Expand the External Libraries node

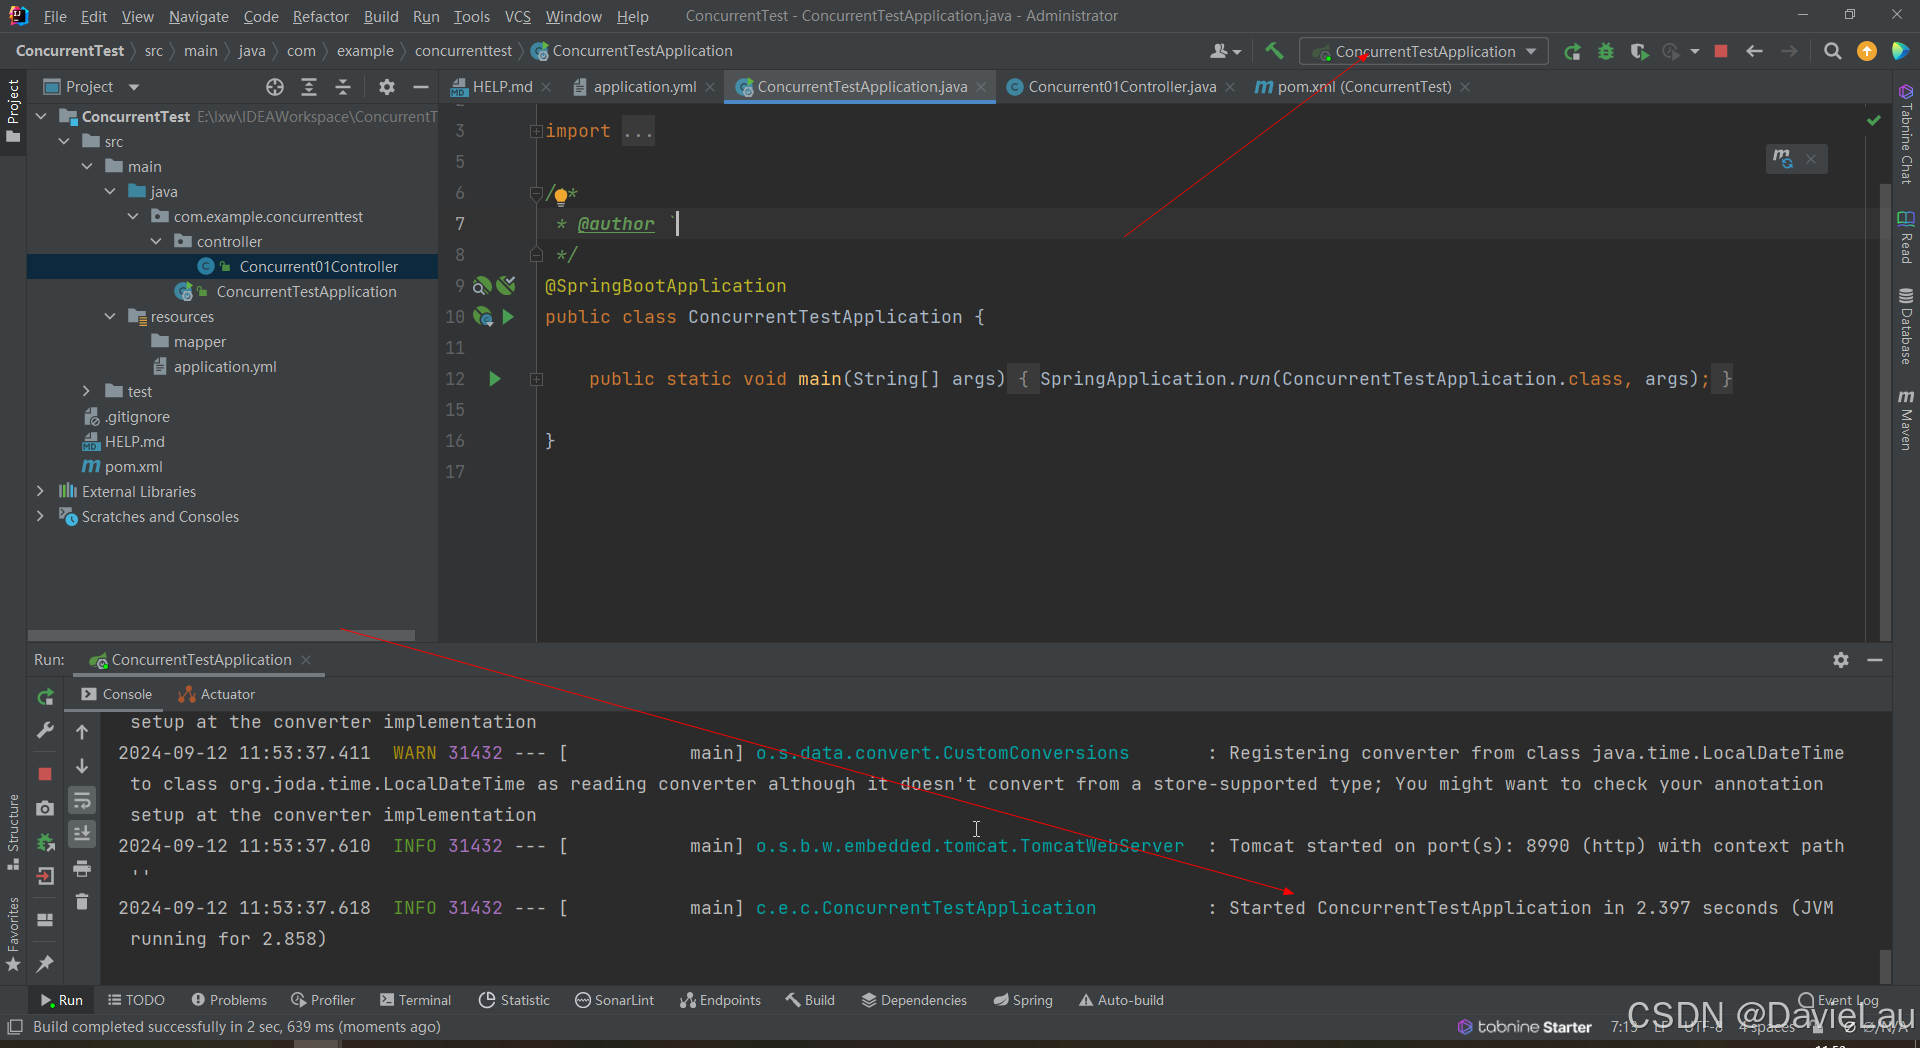[x=40, y=491]
